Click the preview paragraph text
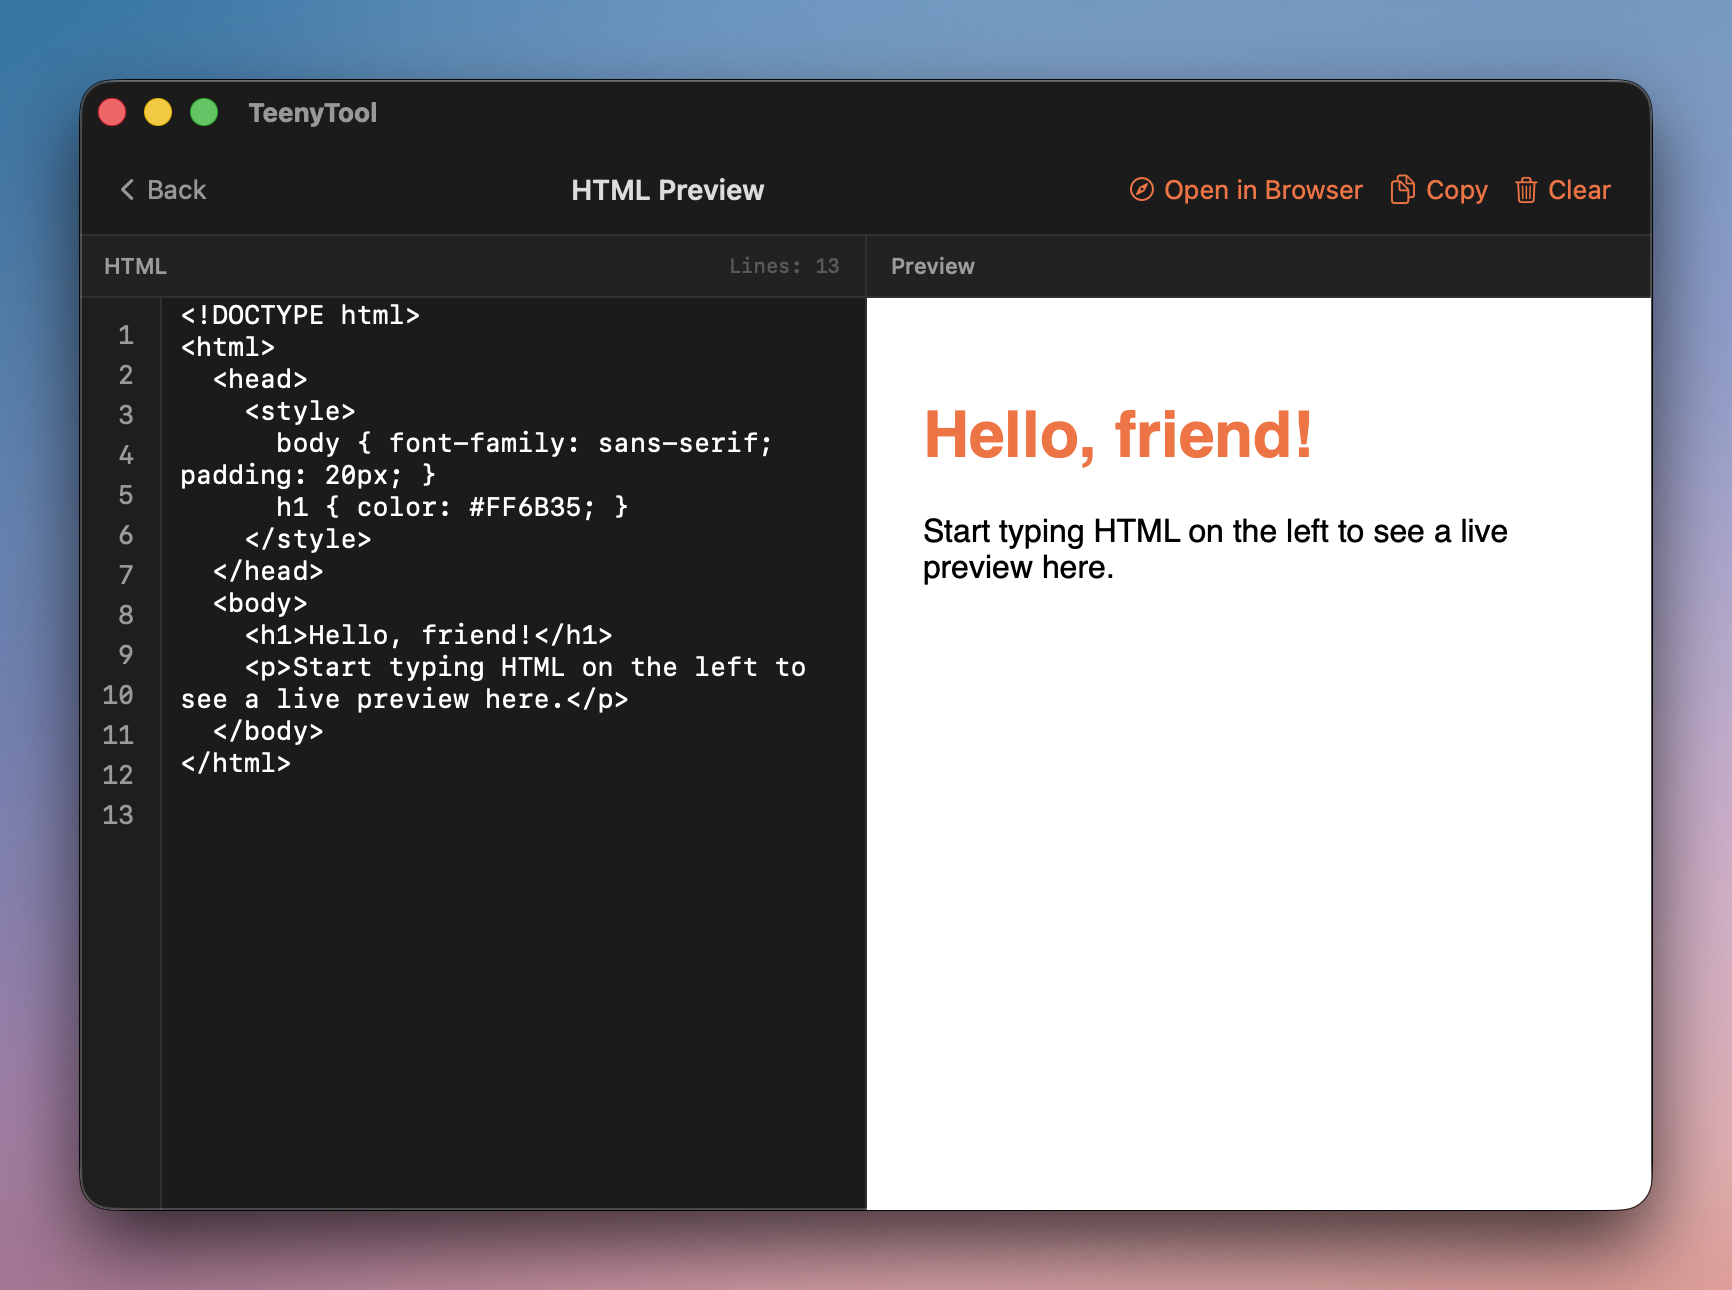Screen dimensions: 1732x1290 pos(1214,549)
